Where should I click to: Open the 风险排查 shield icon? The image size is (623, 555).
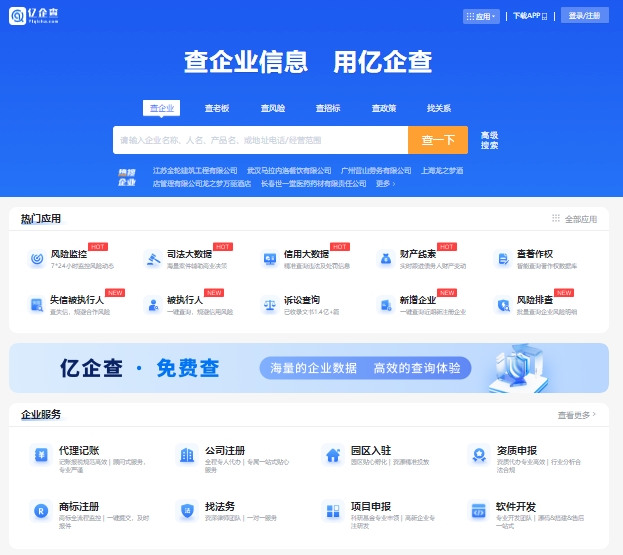[x=503, y=305]
